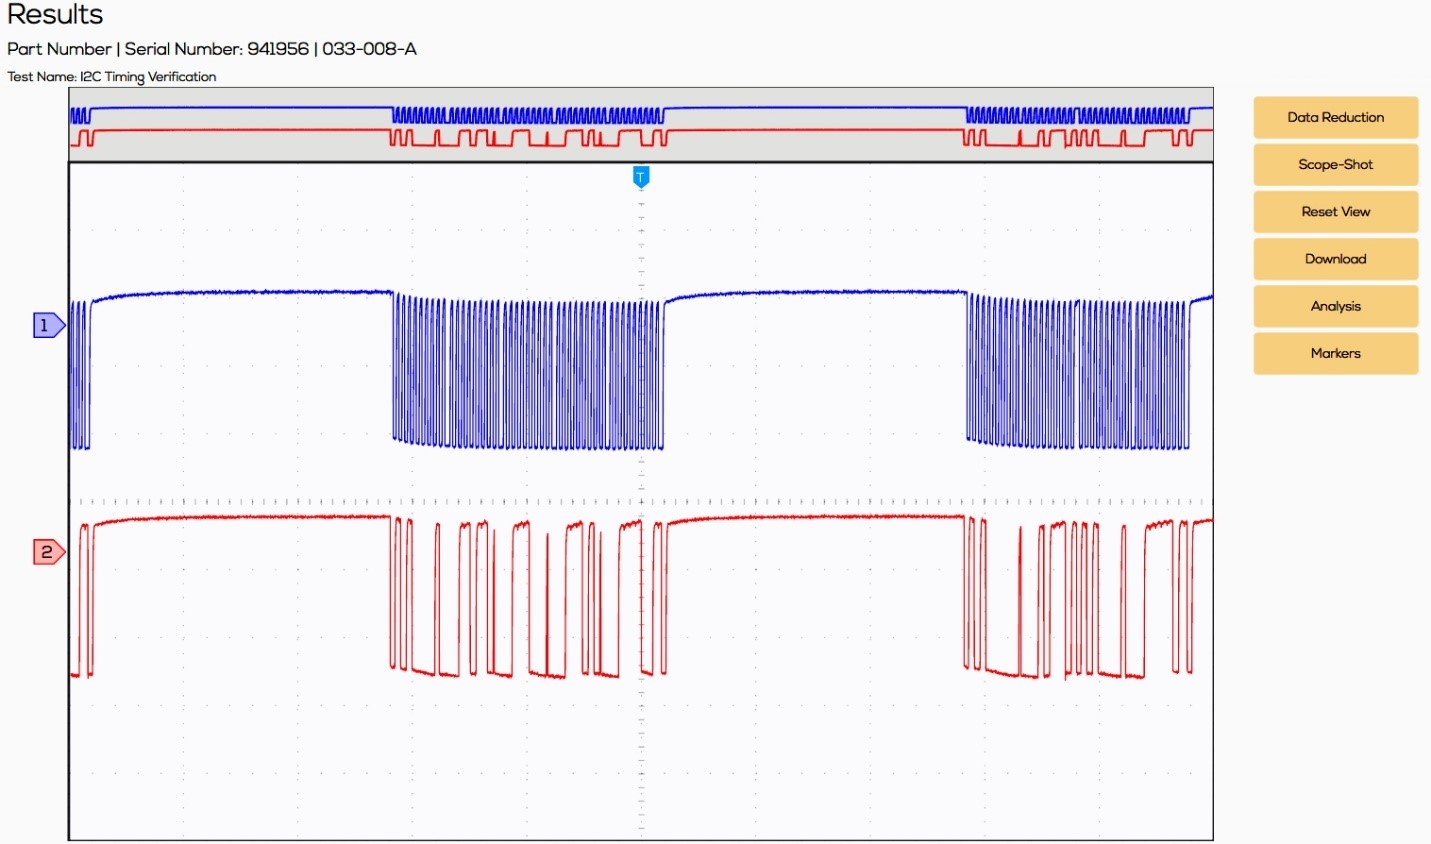The image size is (1431, 844).
Task: Download the capture results
Action: pos(1335,258)
